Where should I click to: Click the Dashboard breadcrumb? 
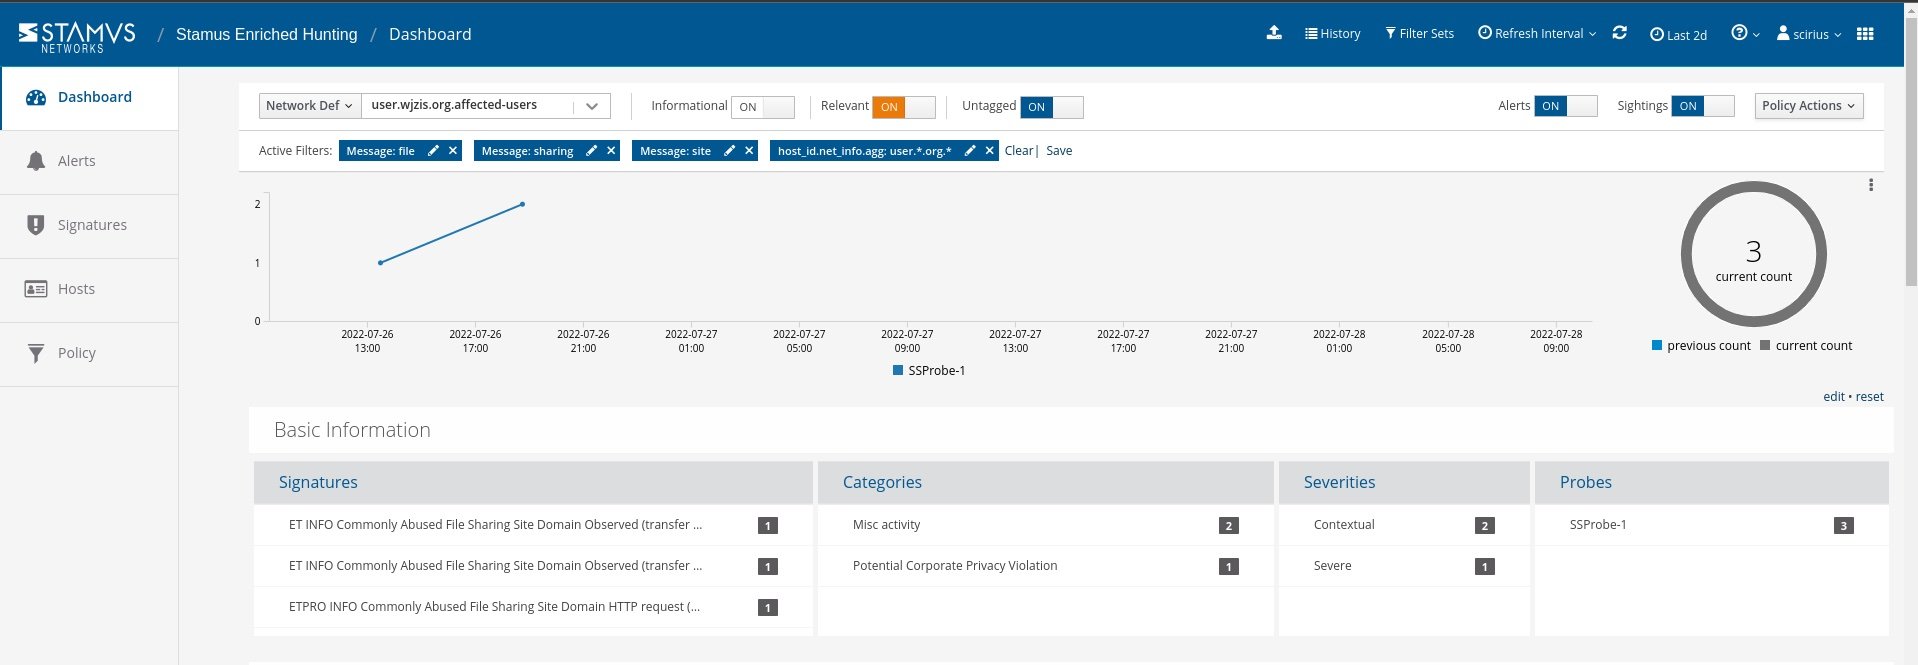tap(430, 34)
